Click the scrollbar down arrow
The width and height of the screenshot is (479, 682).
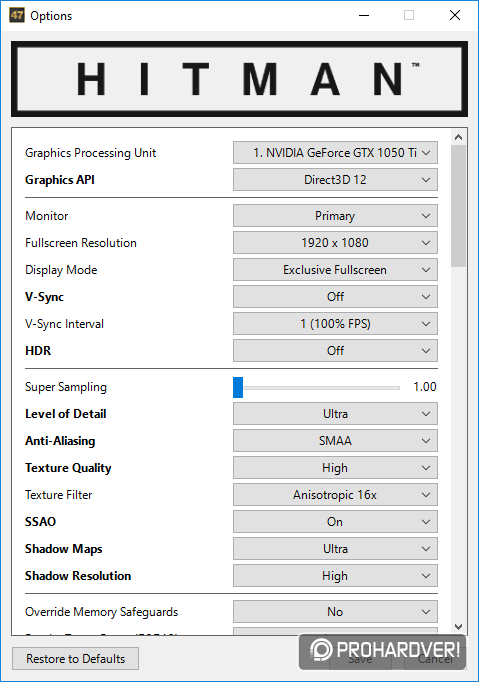[458, 627]
